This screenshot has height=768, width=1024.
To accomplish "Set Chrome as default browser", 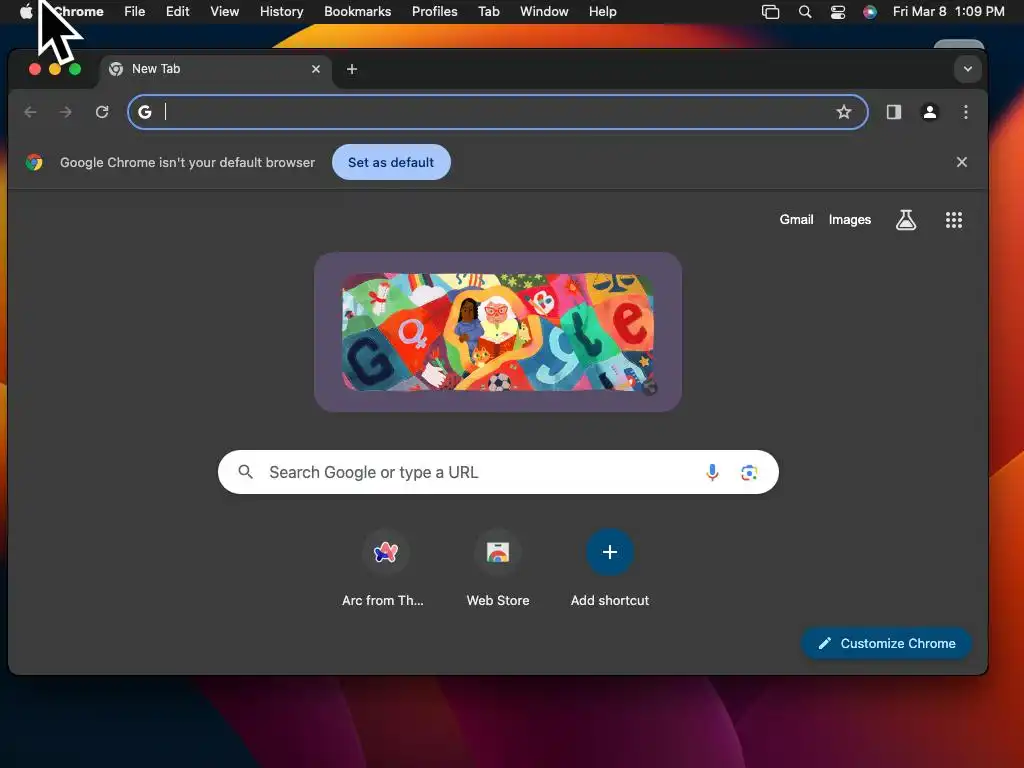I will 391,162.
